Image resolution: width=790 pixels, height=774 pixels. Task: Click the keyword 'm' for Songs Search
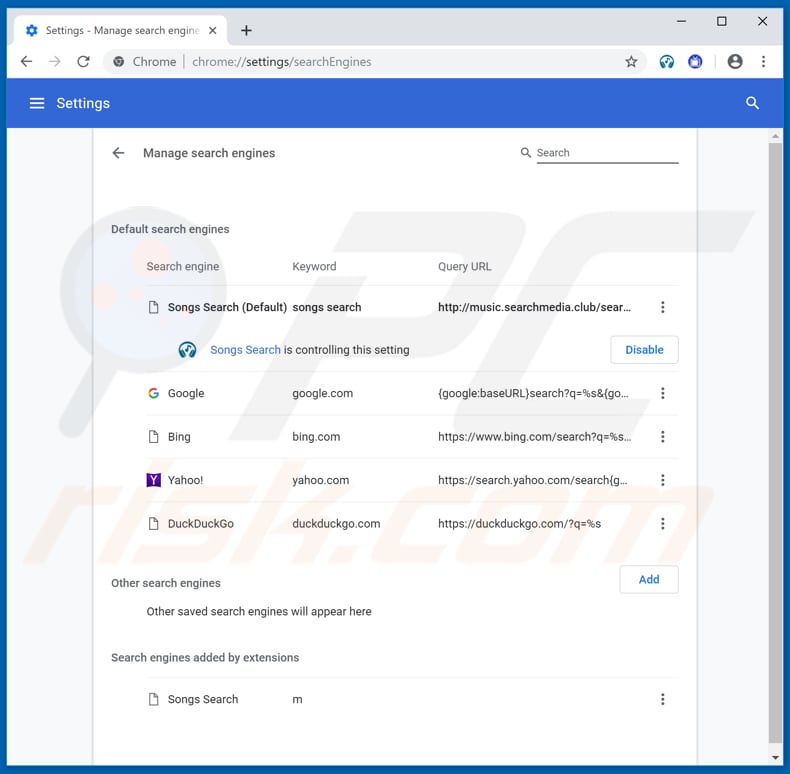297,699
